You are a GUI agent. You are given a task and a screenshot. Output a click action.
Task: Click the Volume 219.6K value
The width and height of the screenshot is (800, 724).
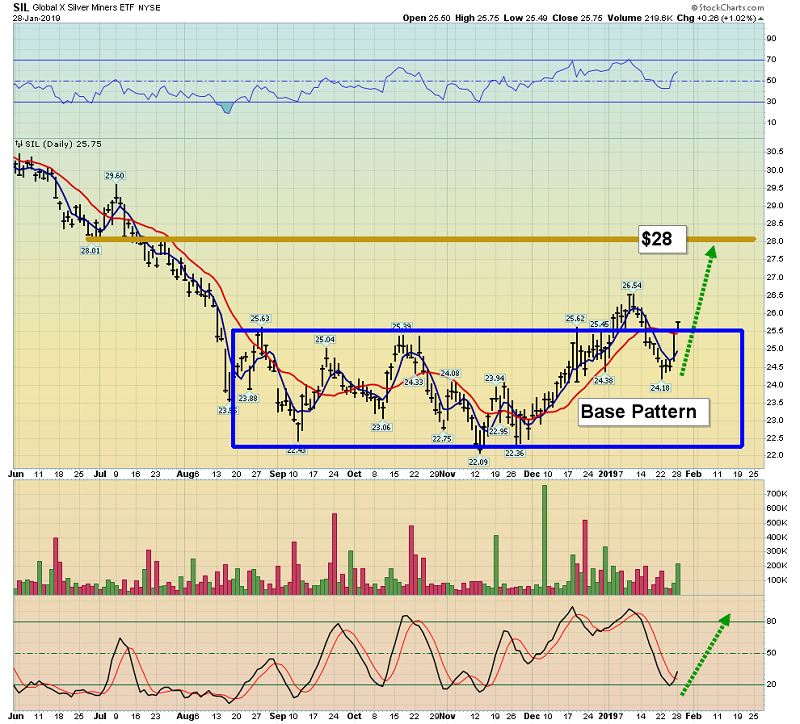tap(640, 18)
